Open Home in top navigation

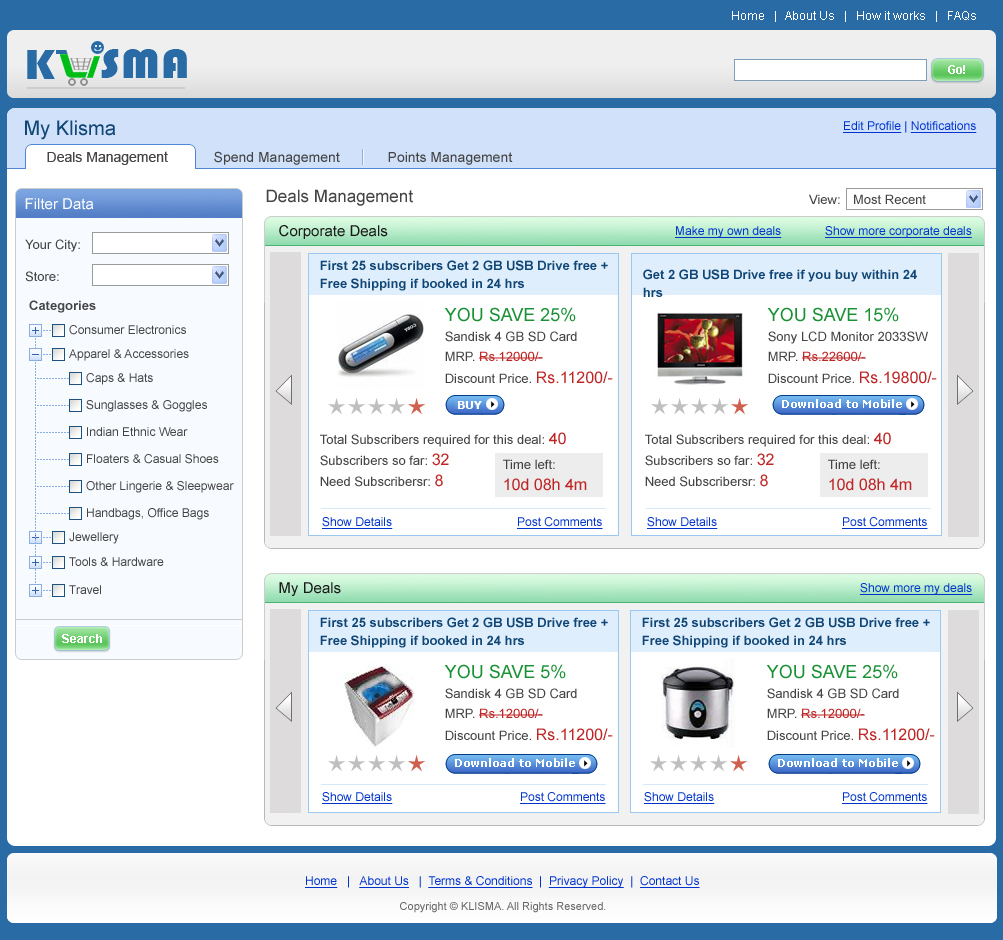coord(748,15)
